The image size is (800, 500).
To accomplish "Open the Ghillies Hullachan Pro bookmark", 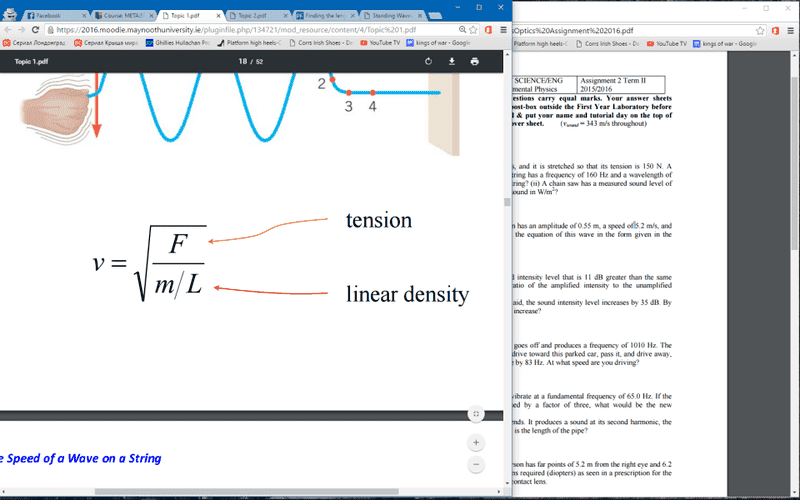I will point(178,43).
